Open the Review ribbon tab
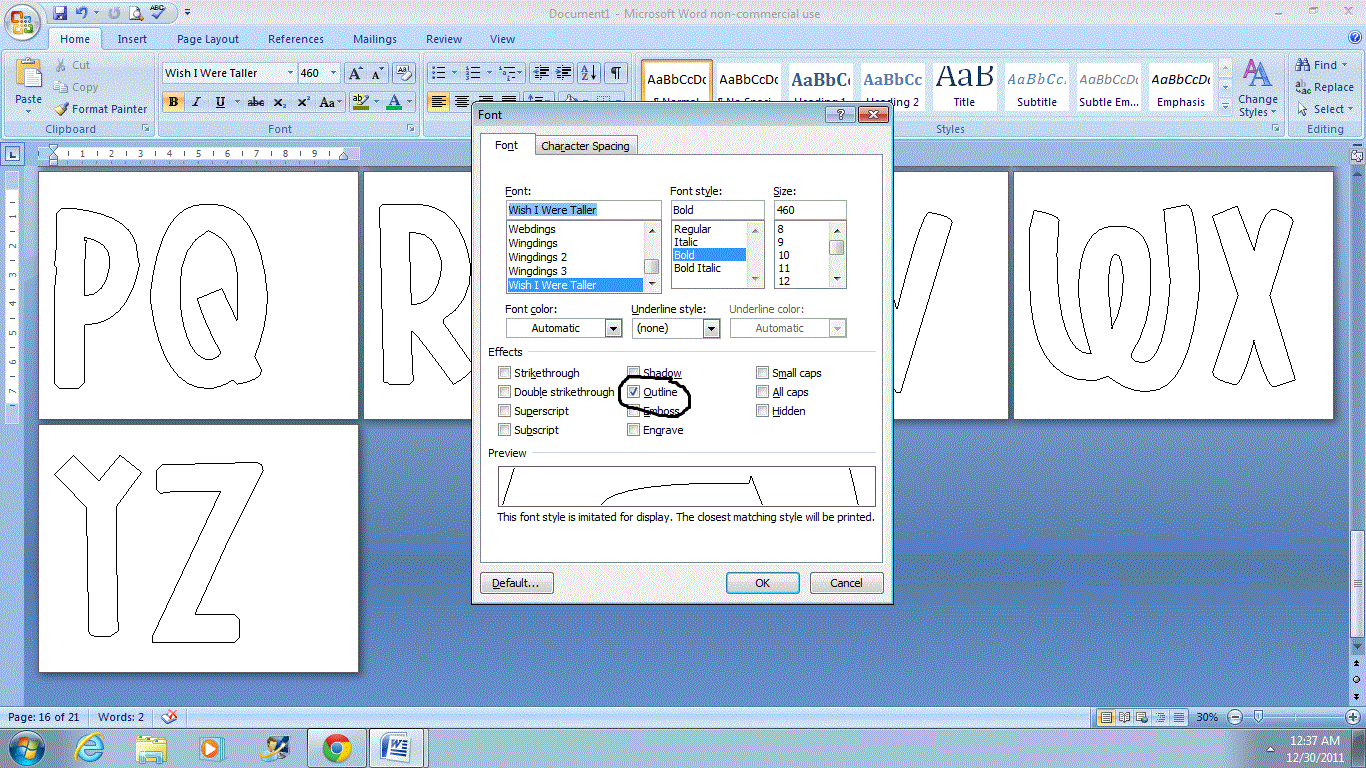 (x=444, y=39)
